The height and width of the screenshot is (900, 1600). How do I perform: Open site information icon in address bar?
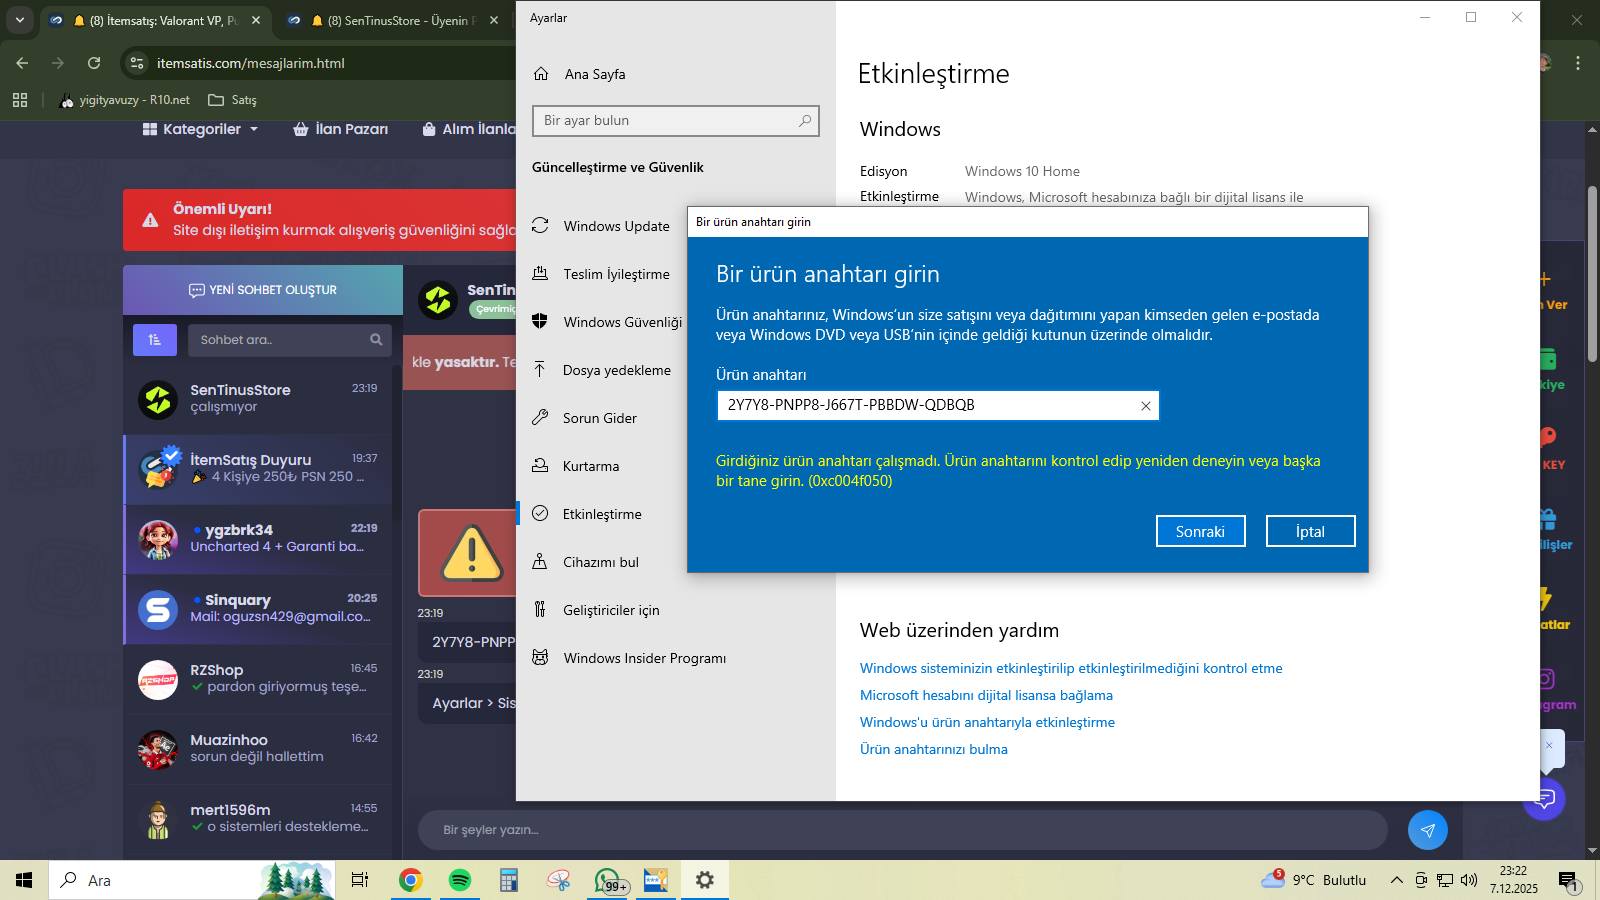137,63
